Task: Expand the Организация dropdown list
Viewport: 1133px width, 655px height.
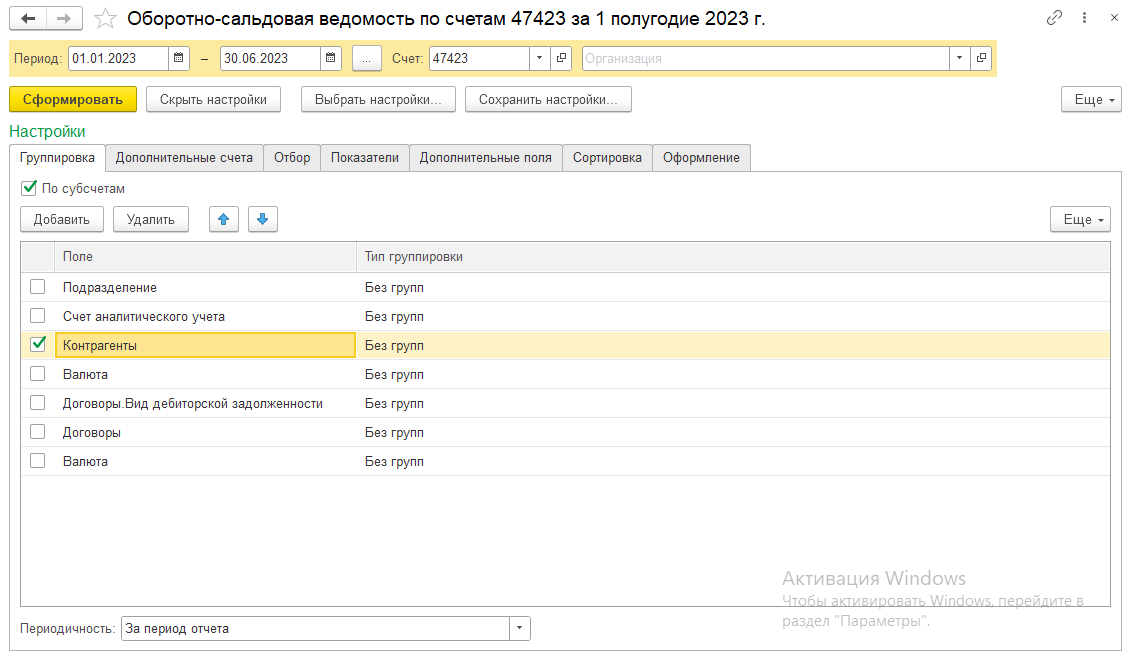Action: 960,59
